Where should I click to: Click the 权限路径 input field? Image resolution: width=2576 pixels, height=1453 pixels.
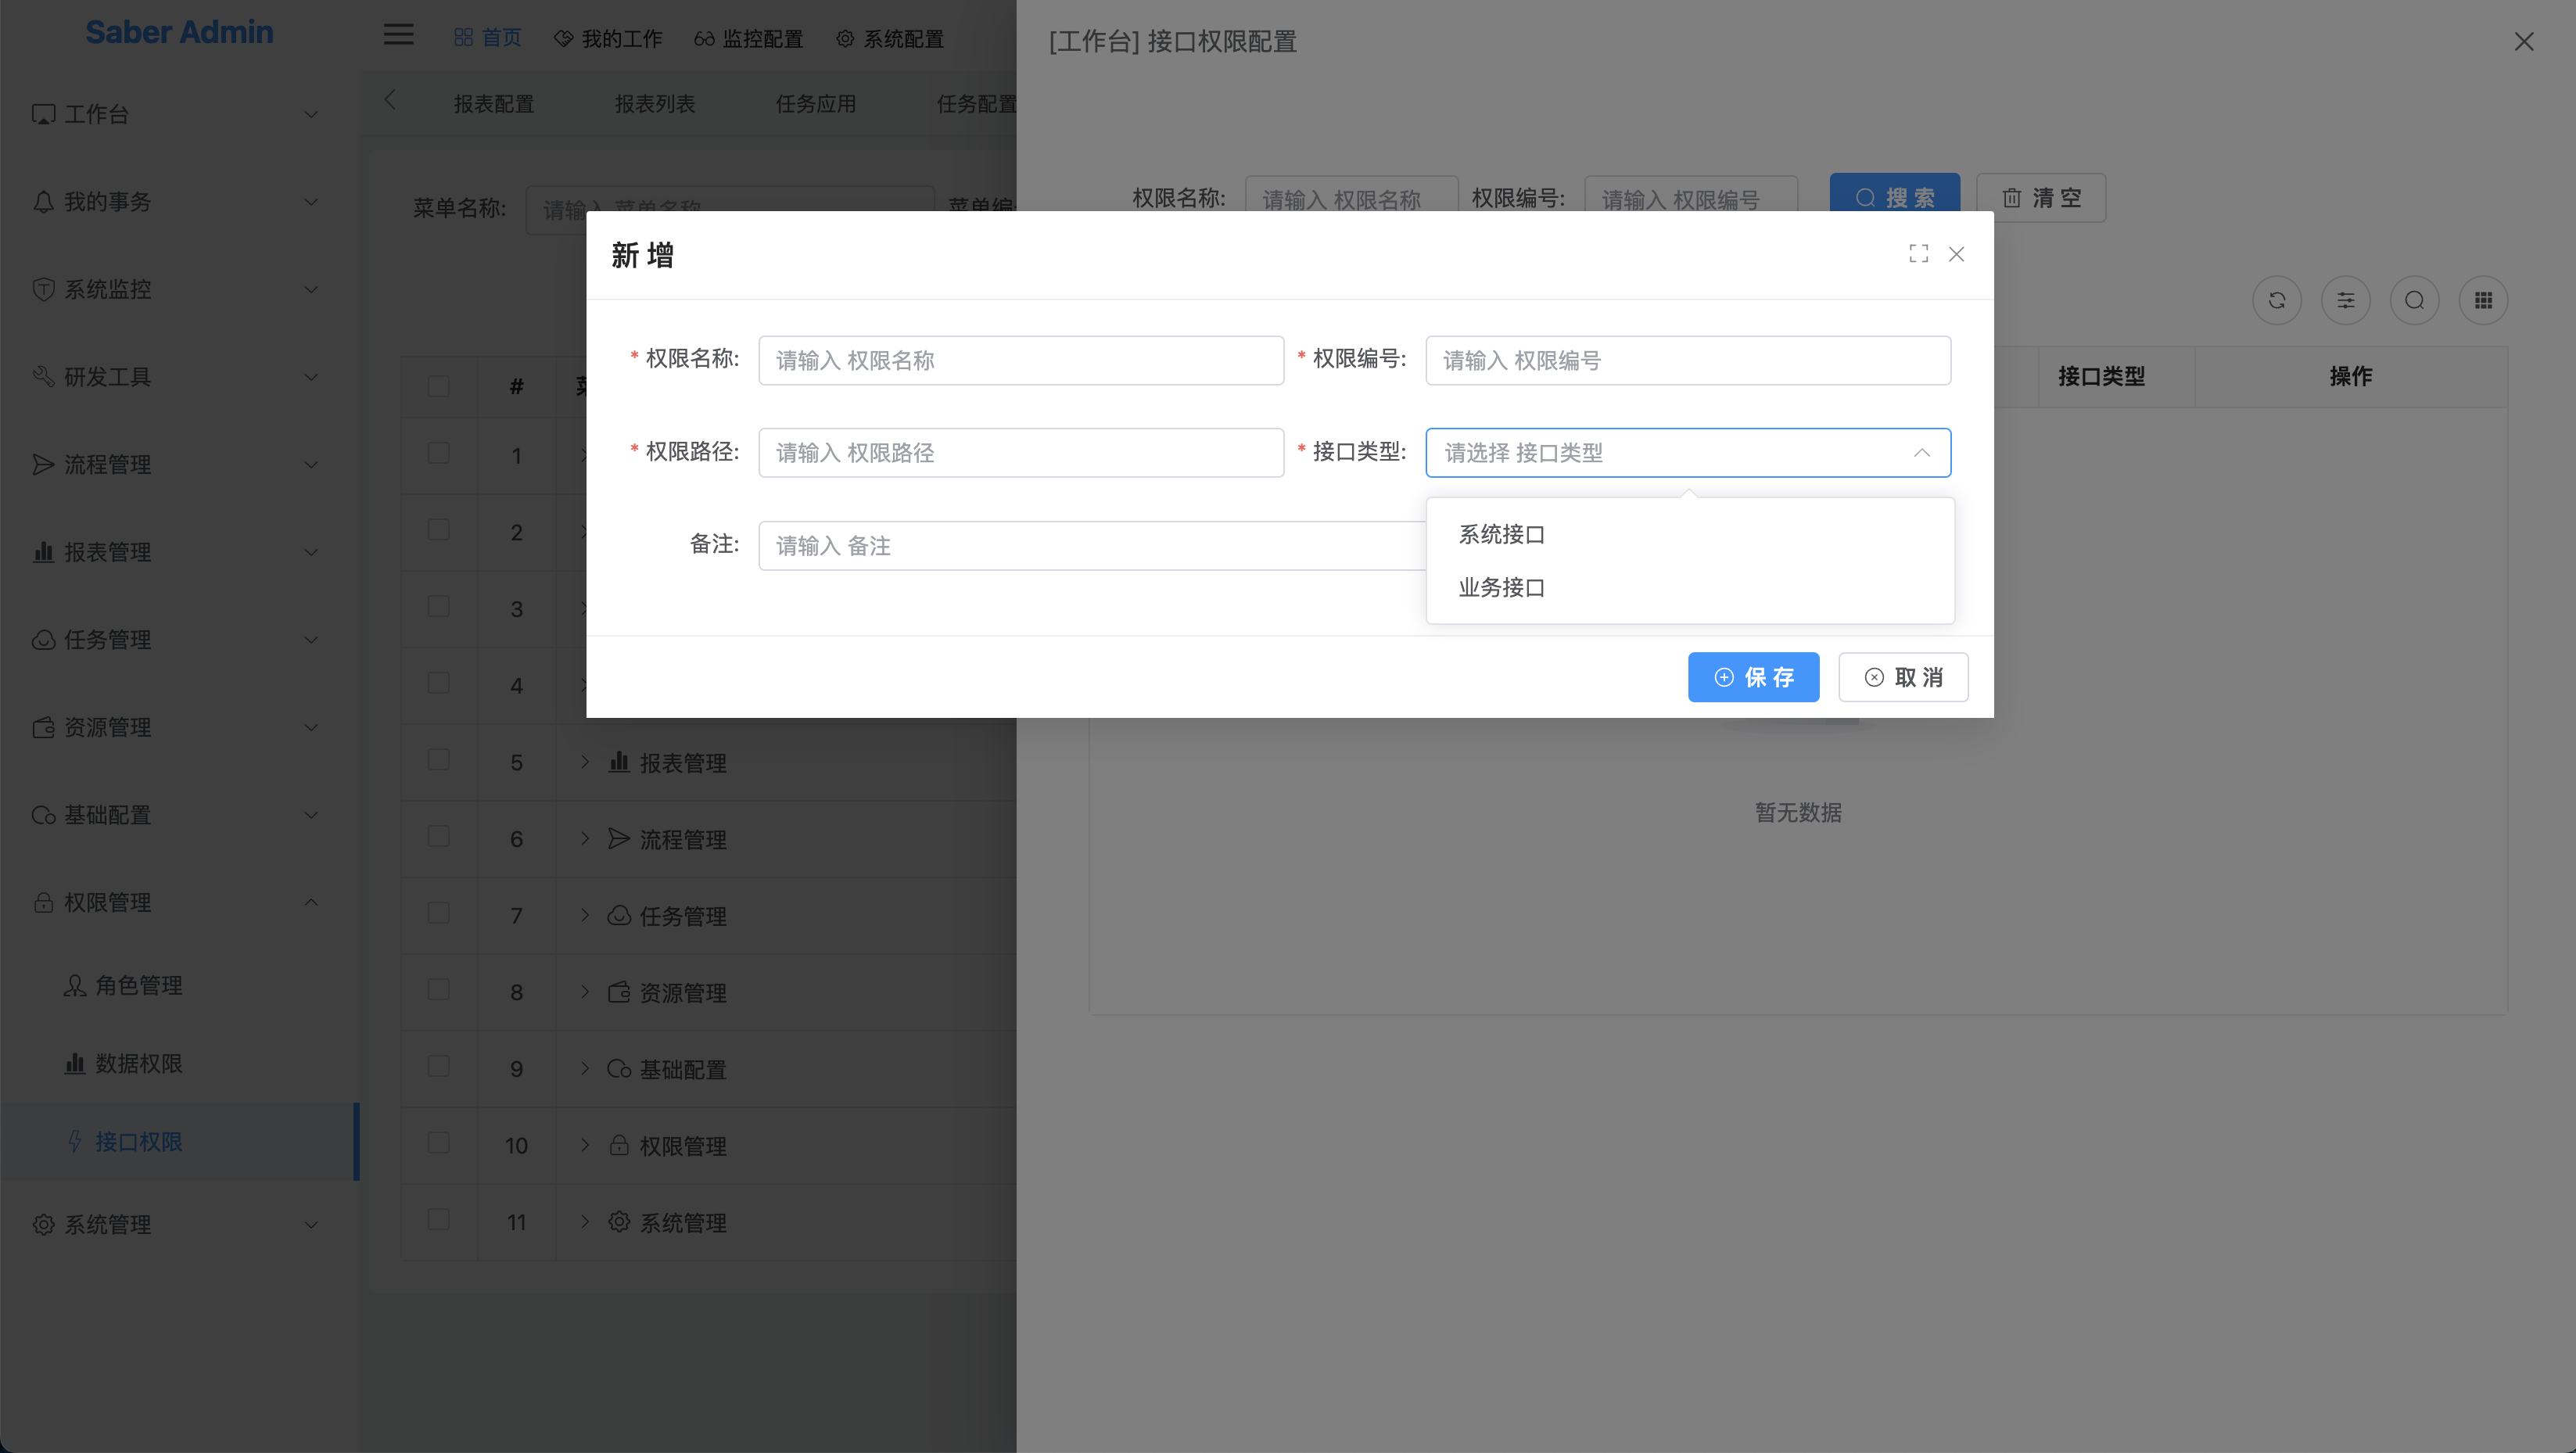pos(1021,453)
